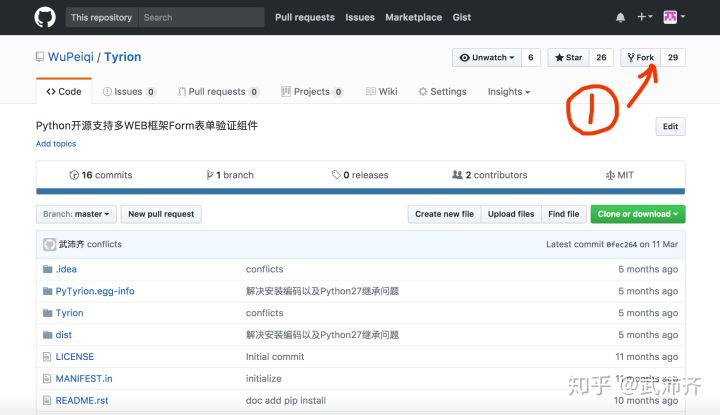Open the PyTyrion.egg-info folder
Viewport: 720px width, 415px height.
coord(95,291)
